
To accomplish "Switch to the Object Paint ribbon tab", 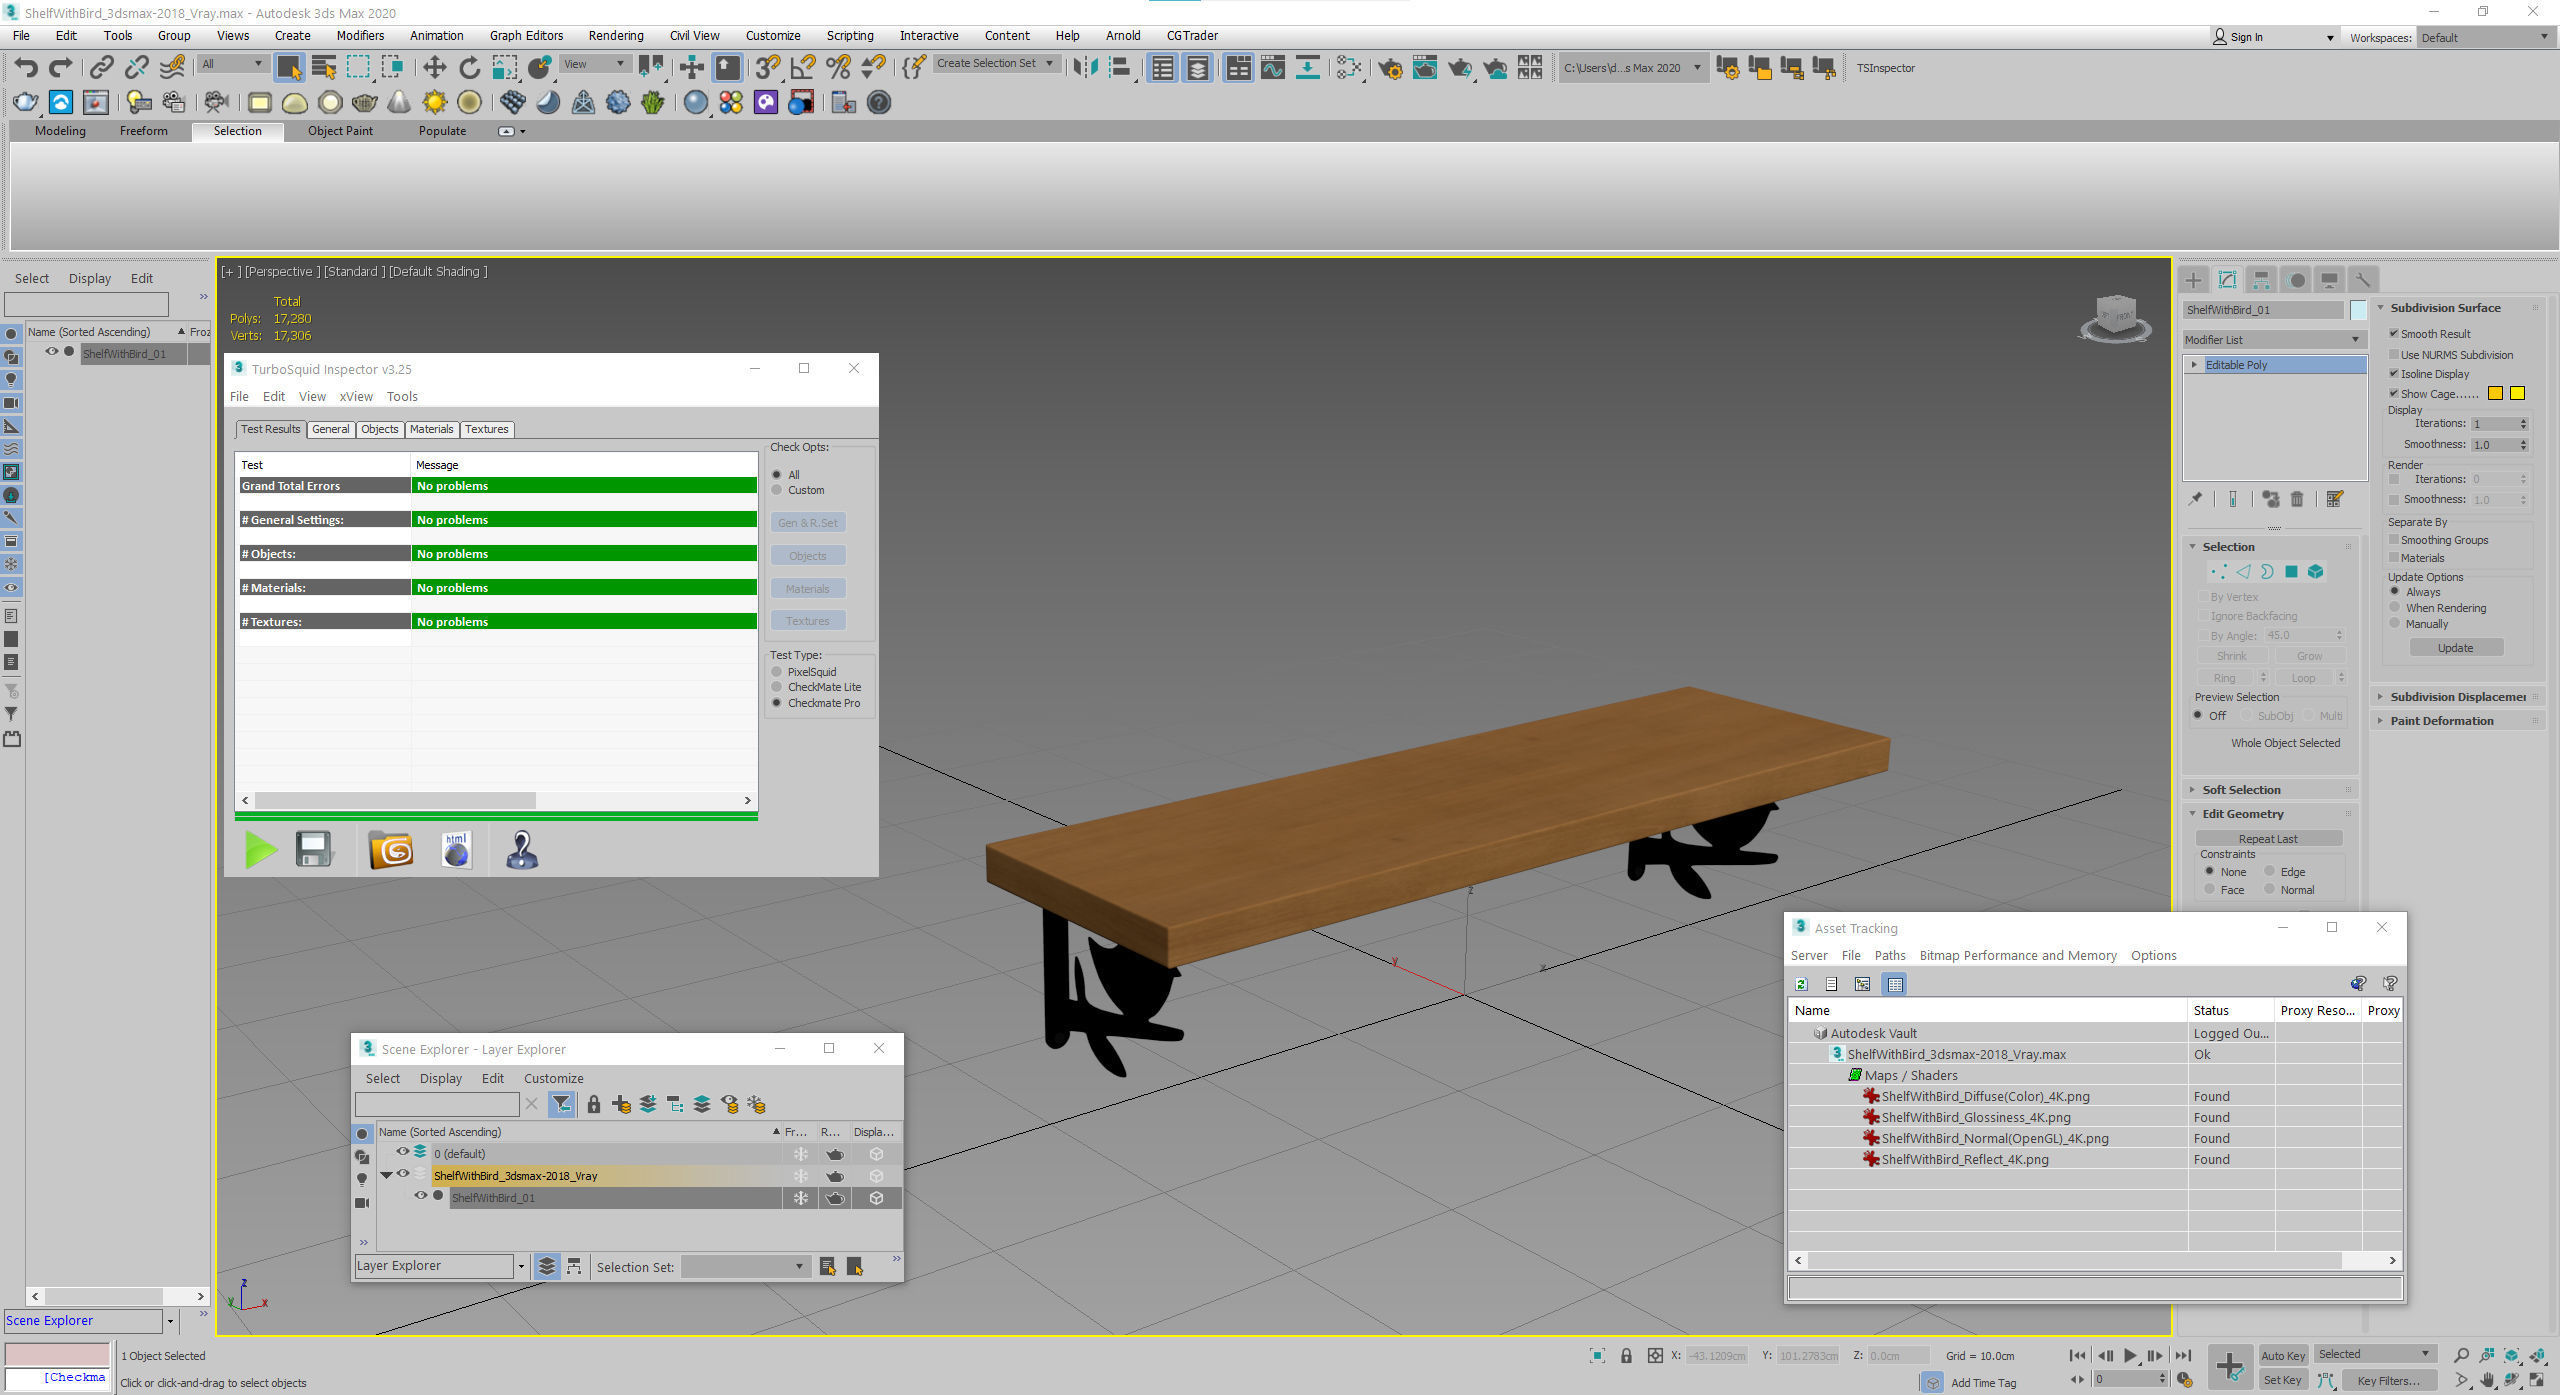I will 340,131.
